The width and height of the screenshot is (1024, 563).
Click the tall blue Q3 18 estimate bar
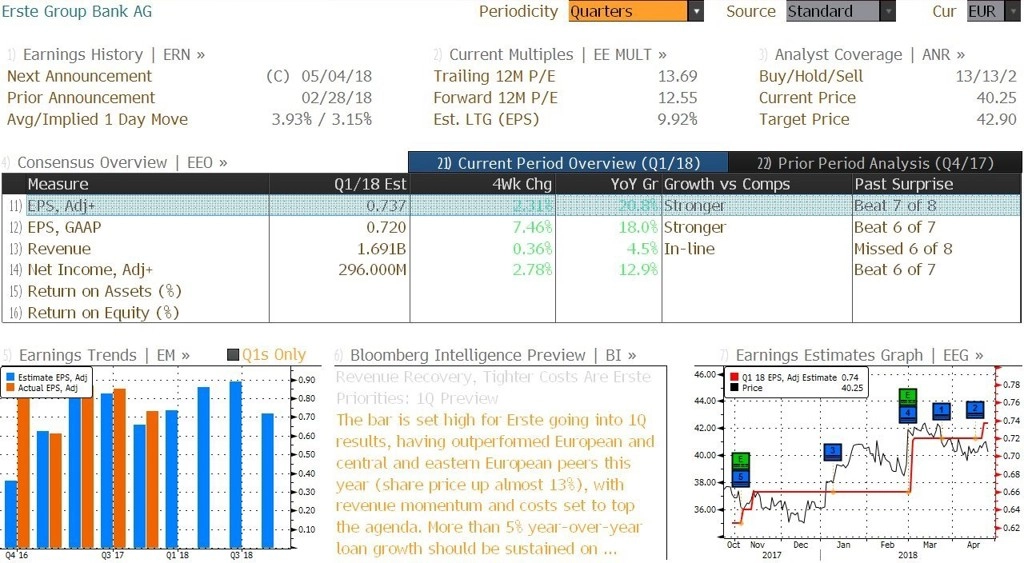pos(236,464)
